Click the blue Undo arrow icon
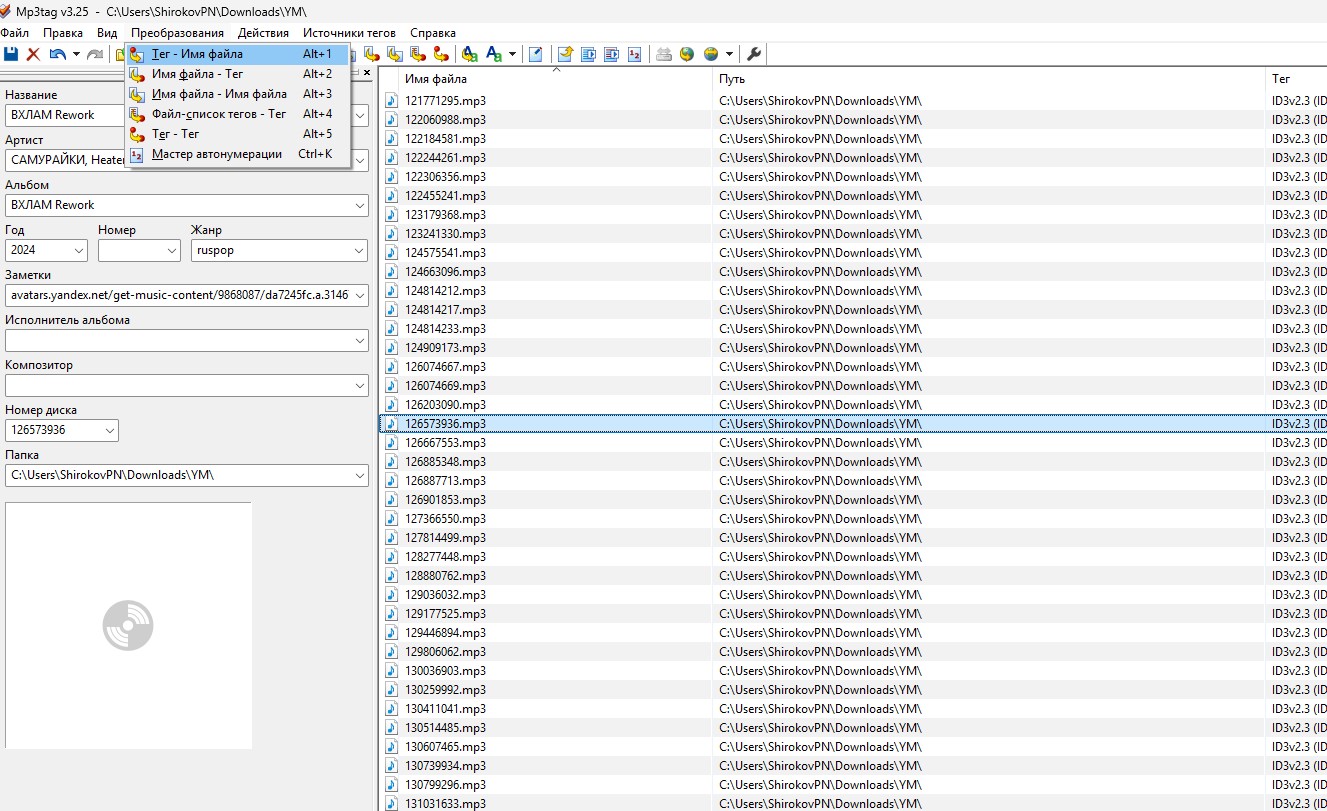This screenshot has width=1327, height=811. coord(57,54)
